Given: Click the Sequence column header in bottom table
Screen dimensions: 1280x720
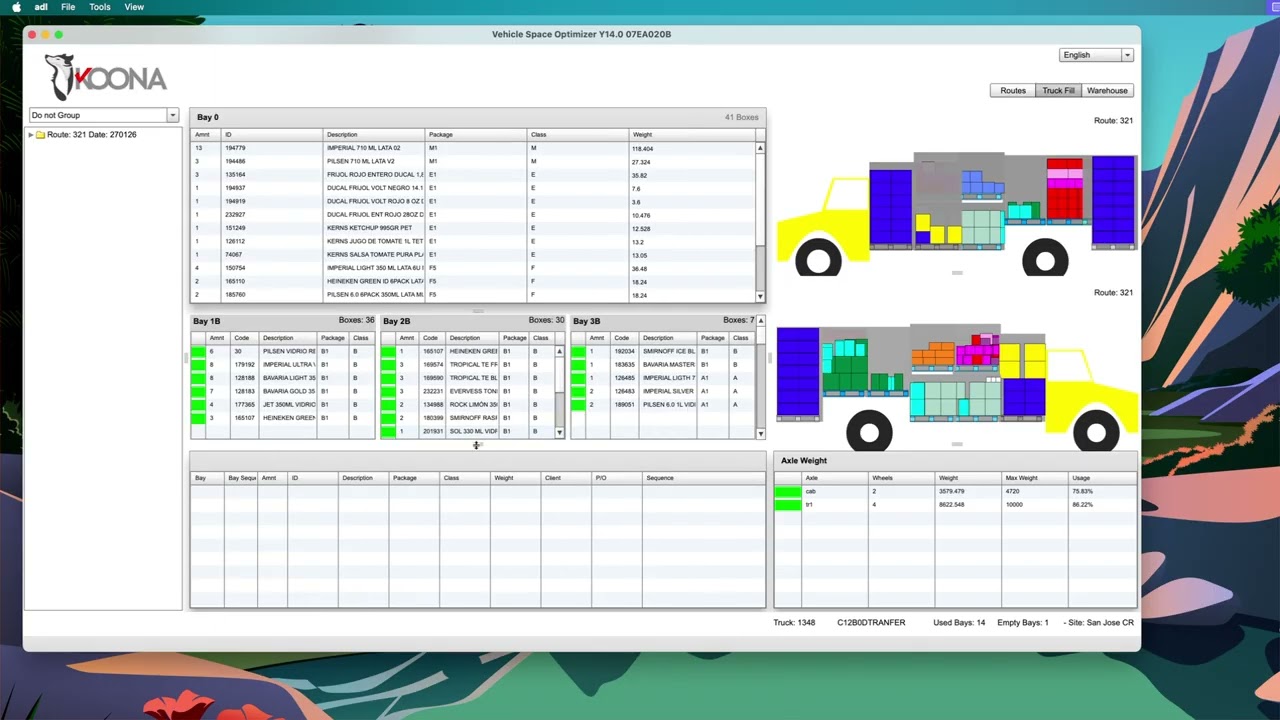Looking at the screenshot, I should [704, 478].
